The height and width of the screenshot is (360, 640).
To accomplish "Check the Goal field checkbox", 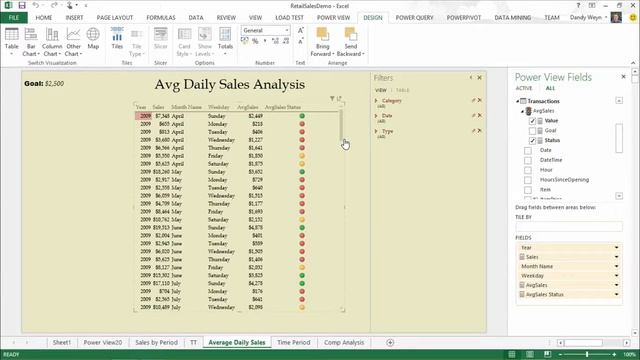I will (x=532, y=131).
